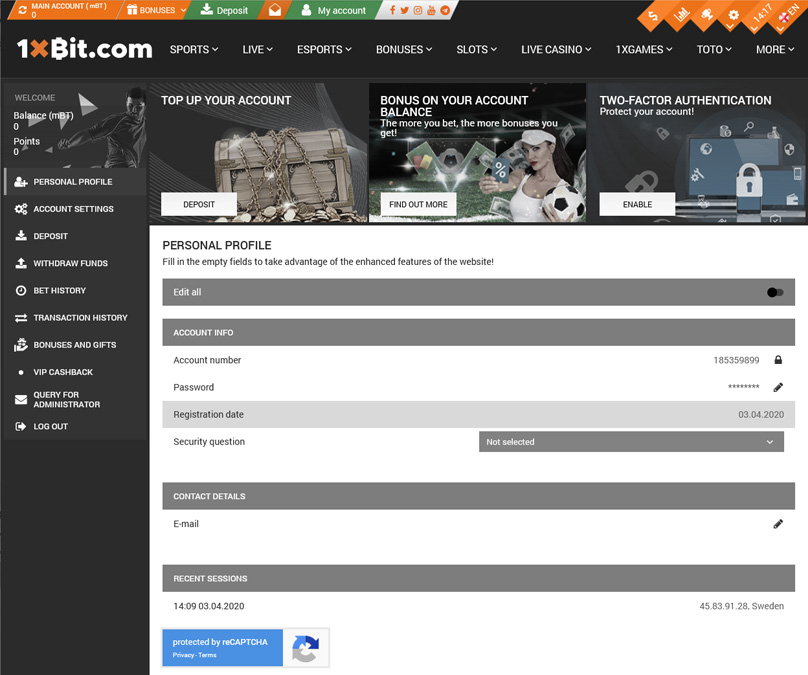The height and width of the screenshot is (675, 808).
Task: Expand the 1XGAMES navigation menu
Action: (644, 49)
